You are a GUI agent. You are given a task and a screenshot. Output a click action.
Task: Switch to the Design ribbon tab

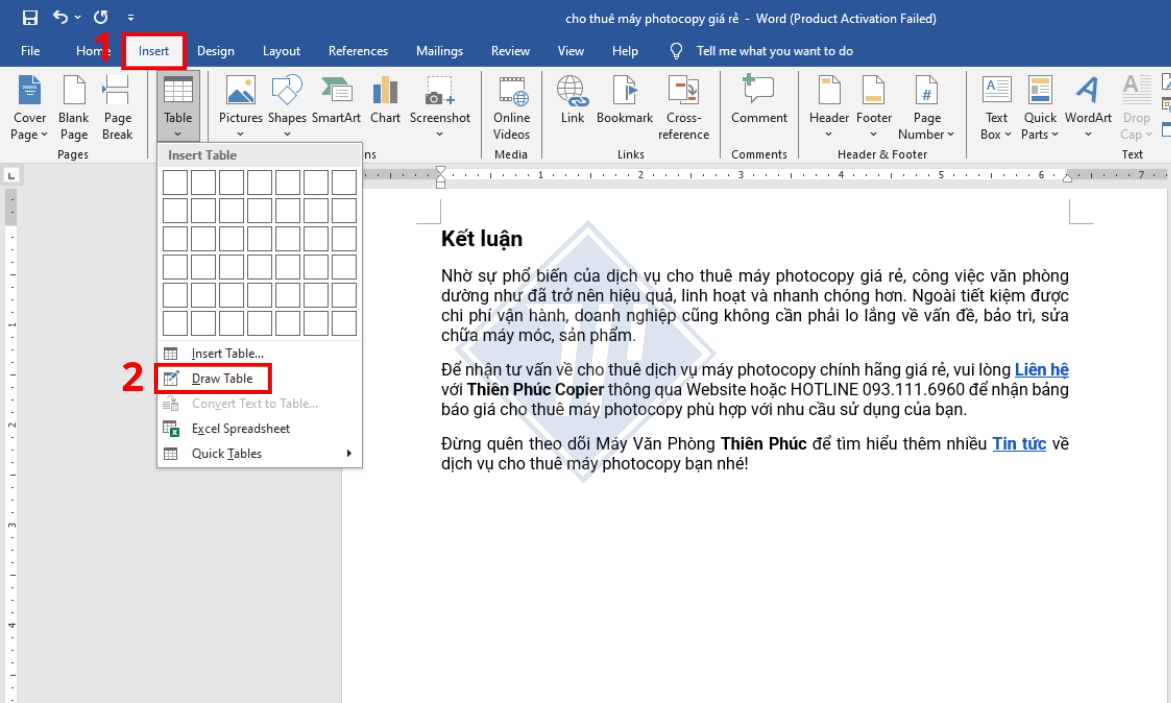[216, 50]
